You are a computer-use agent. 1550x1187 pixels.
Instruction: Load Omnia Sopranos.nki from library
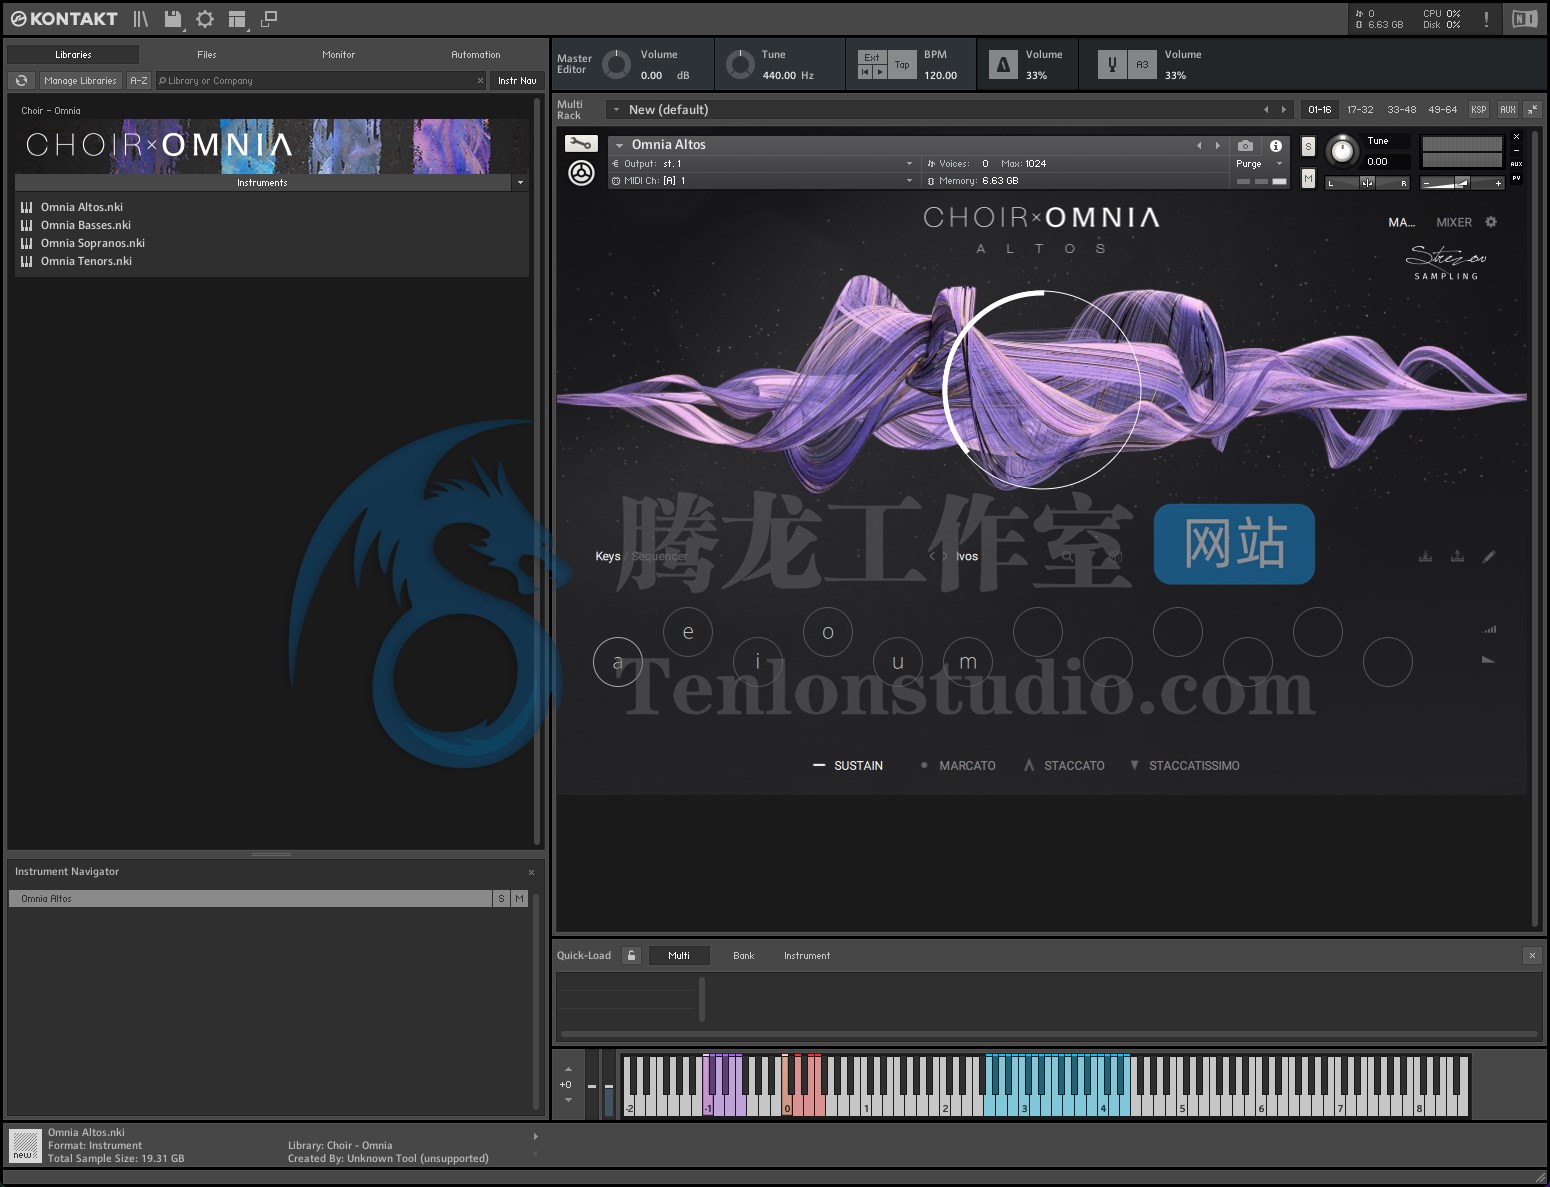click(93, 243)
